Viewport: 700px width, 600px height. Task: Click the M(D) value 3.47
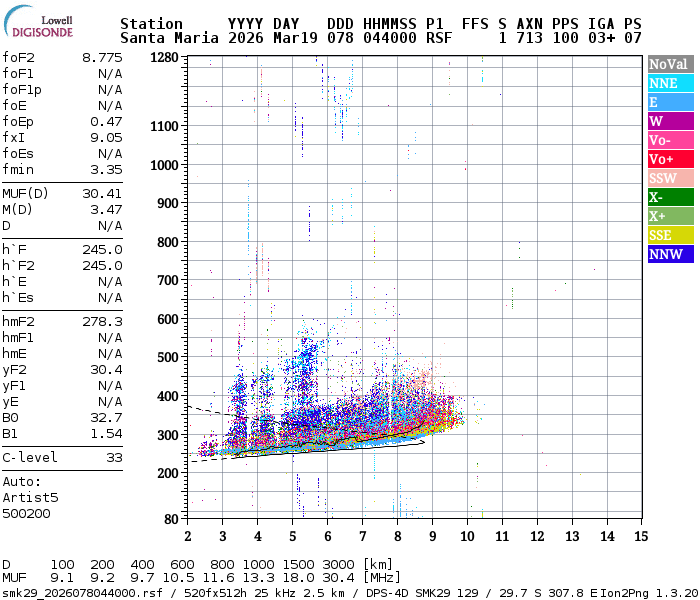tap(106, 210)
